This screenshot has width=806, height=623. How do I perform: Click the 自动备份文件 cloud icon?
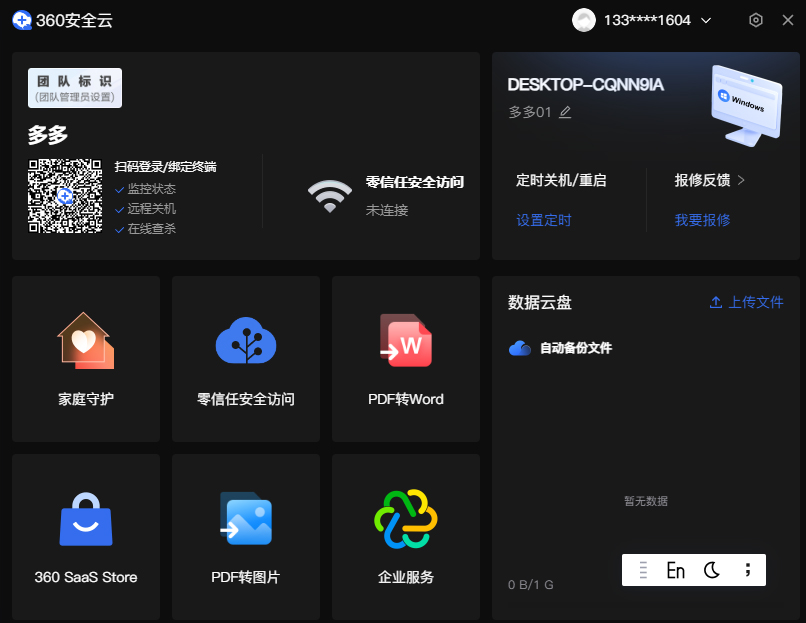(x=520, y=349)
